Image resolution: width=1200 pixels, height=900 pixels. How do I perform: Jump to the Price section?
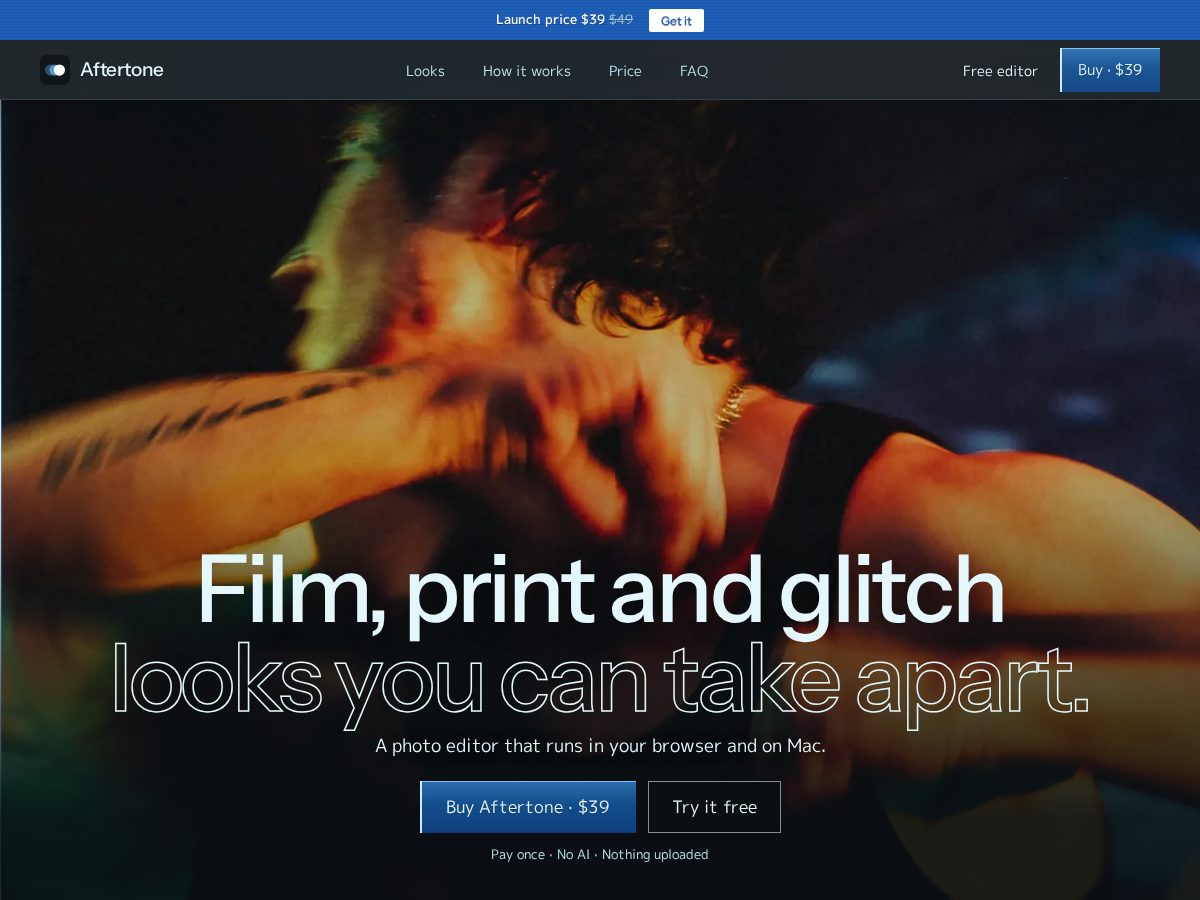(x=625, y=71)
